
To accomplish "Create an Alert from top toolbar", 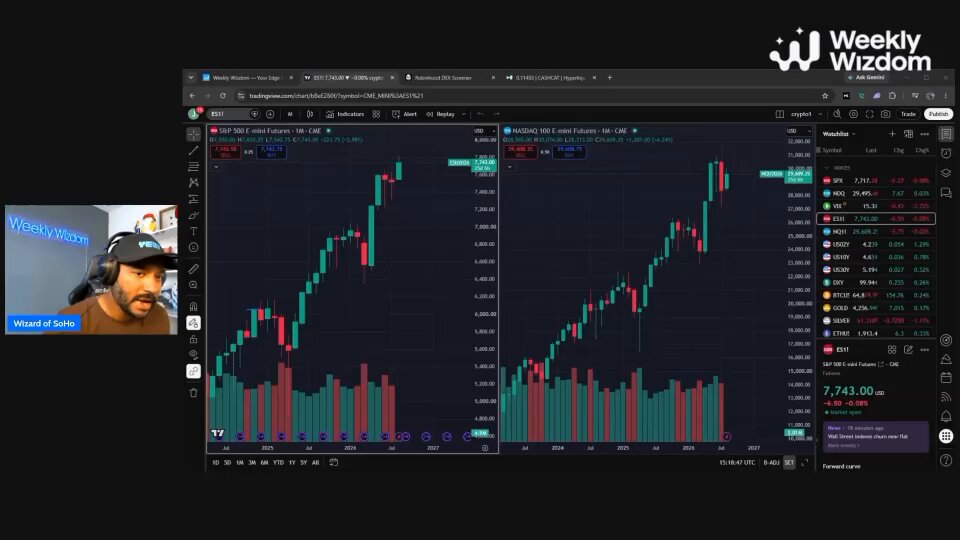I will (x=404, y=114).
